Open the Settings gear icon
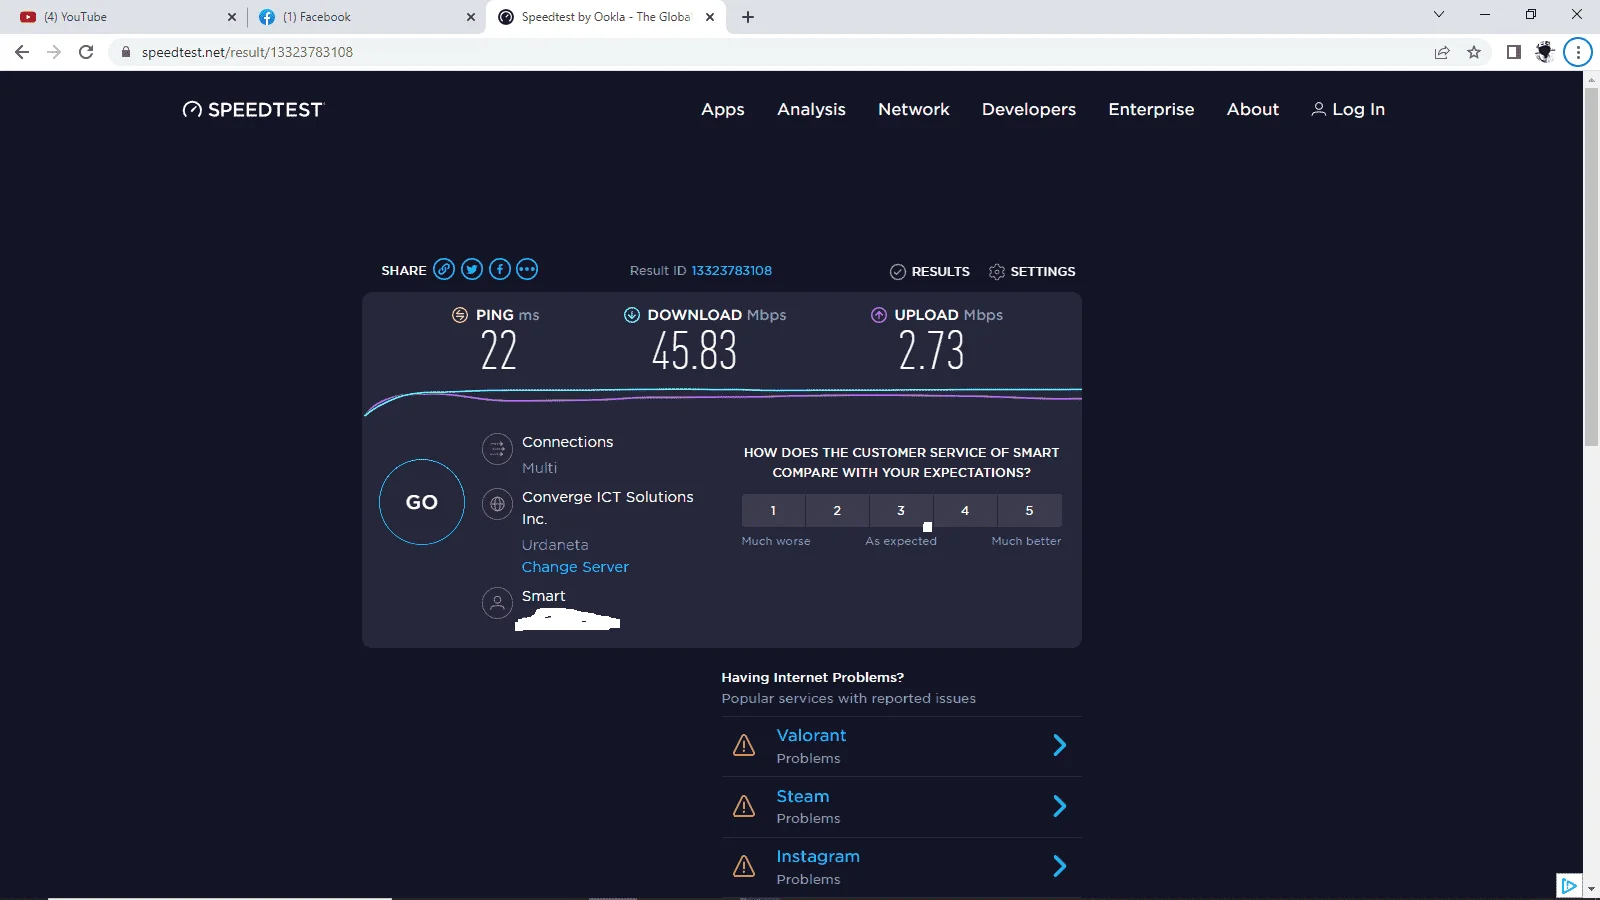 997,272
